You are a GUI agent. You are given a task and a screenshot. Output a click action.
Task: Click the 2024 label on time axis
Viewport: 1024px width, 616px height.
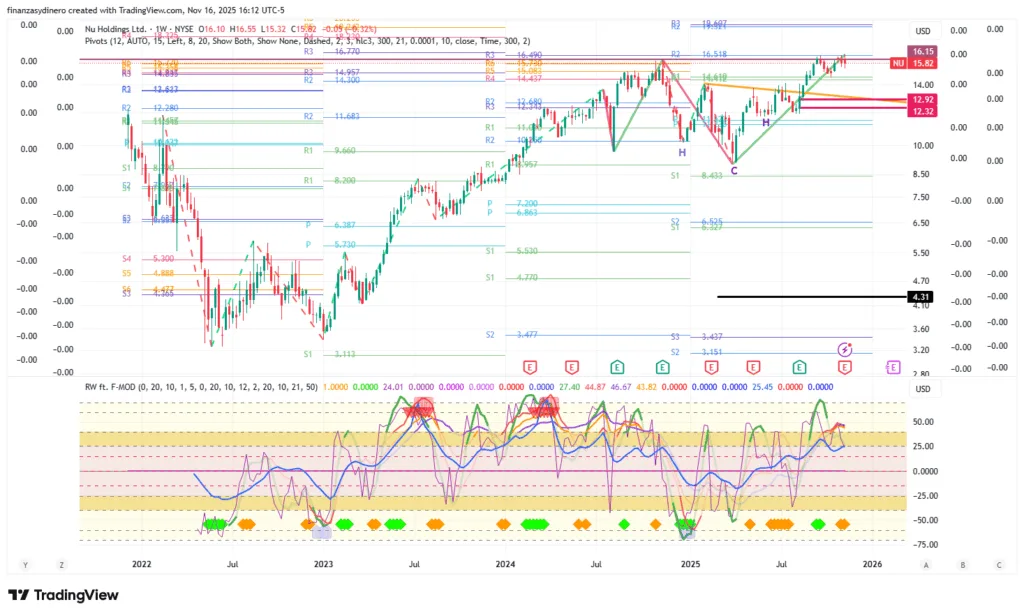pyautogui.click(x=505, y=565)
